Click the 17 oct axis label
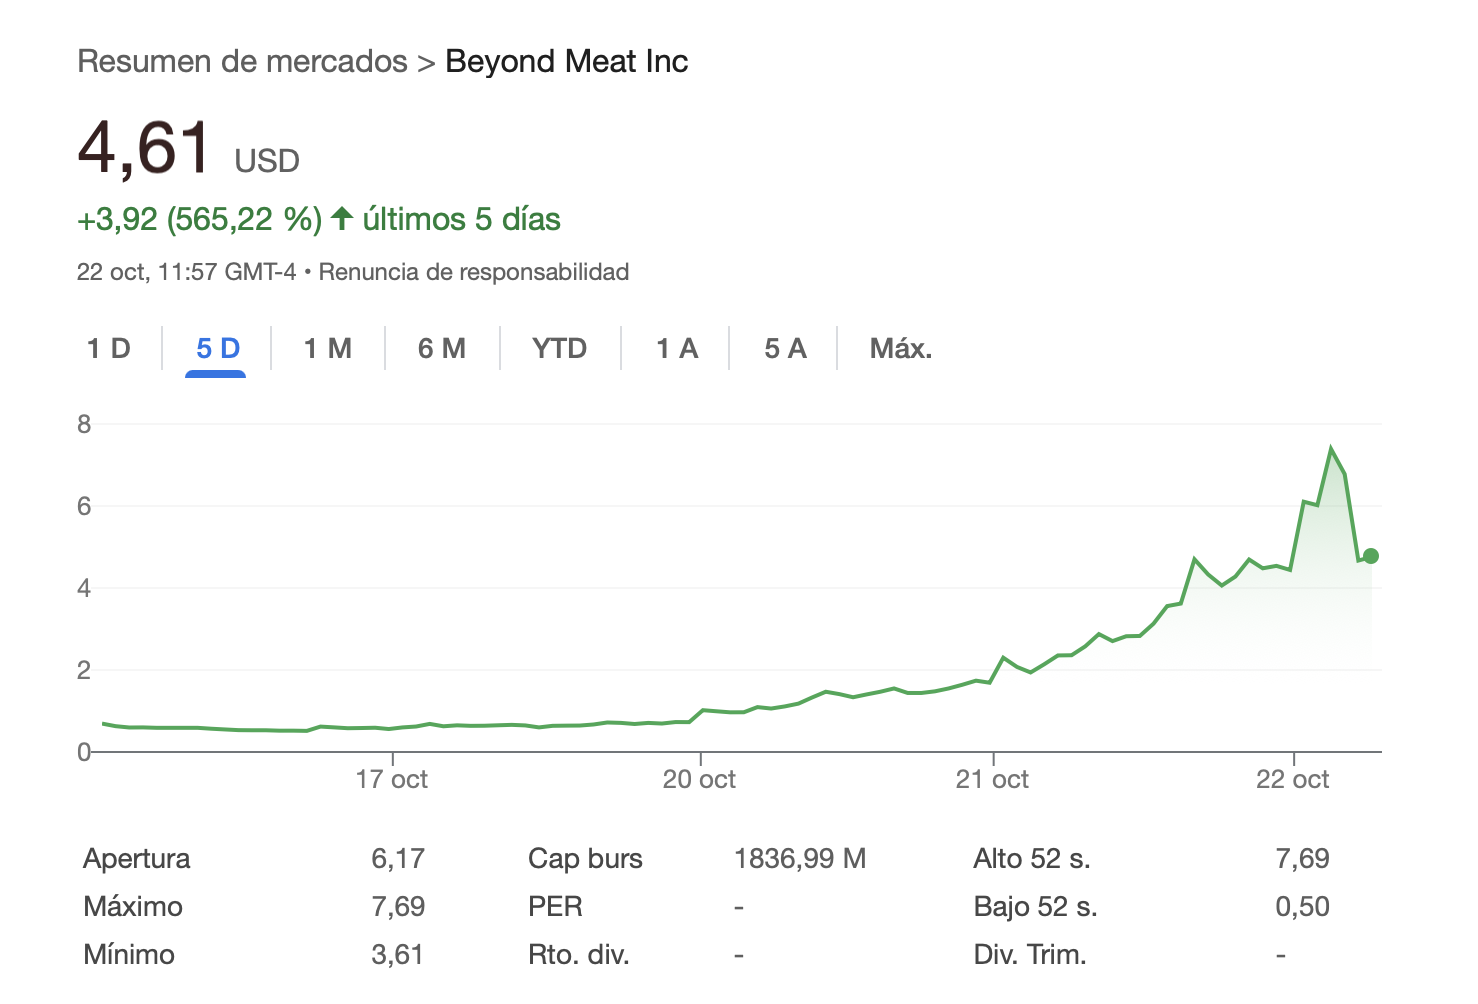The height and width of the screenshot is (1004, 1478). [x=392, y=780]
